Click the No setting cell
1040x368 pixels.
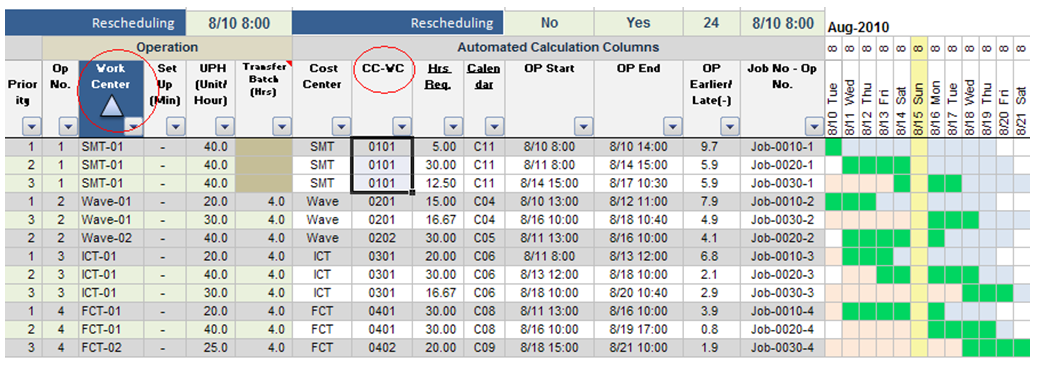[x=549, y=23]
